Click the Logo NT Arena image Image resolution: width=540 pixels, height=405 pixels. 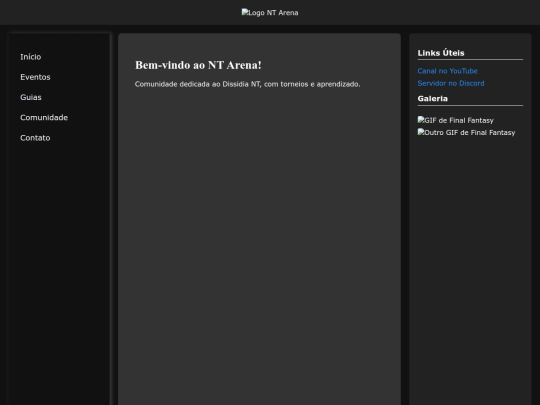270,13
